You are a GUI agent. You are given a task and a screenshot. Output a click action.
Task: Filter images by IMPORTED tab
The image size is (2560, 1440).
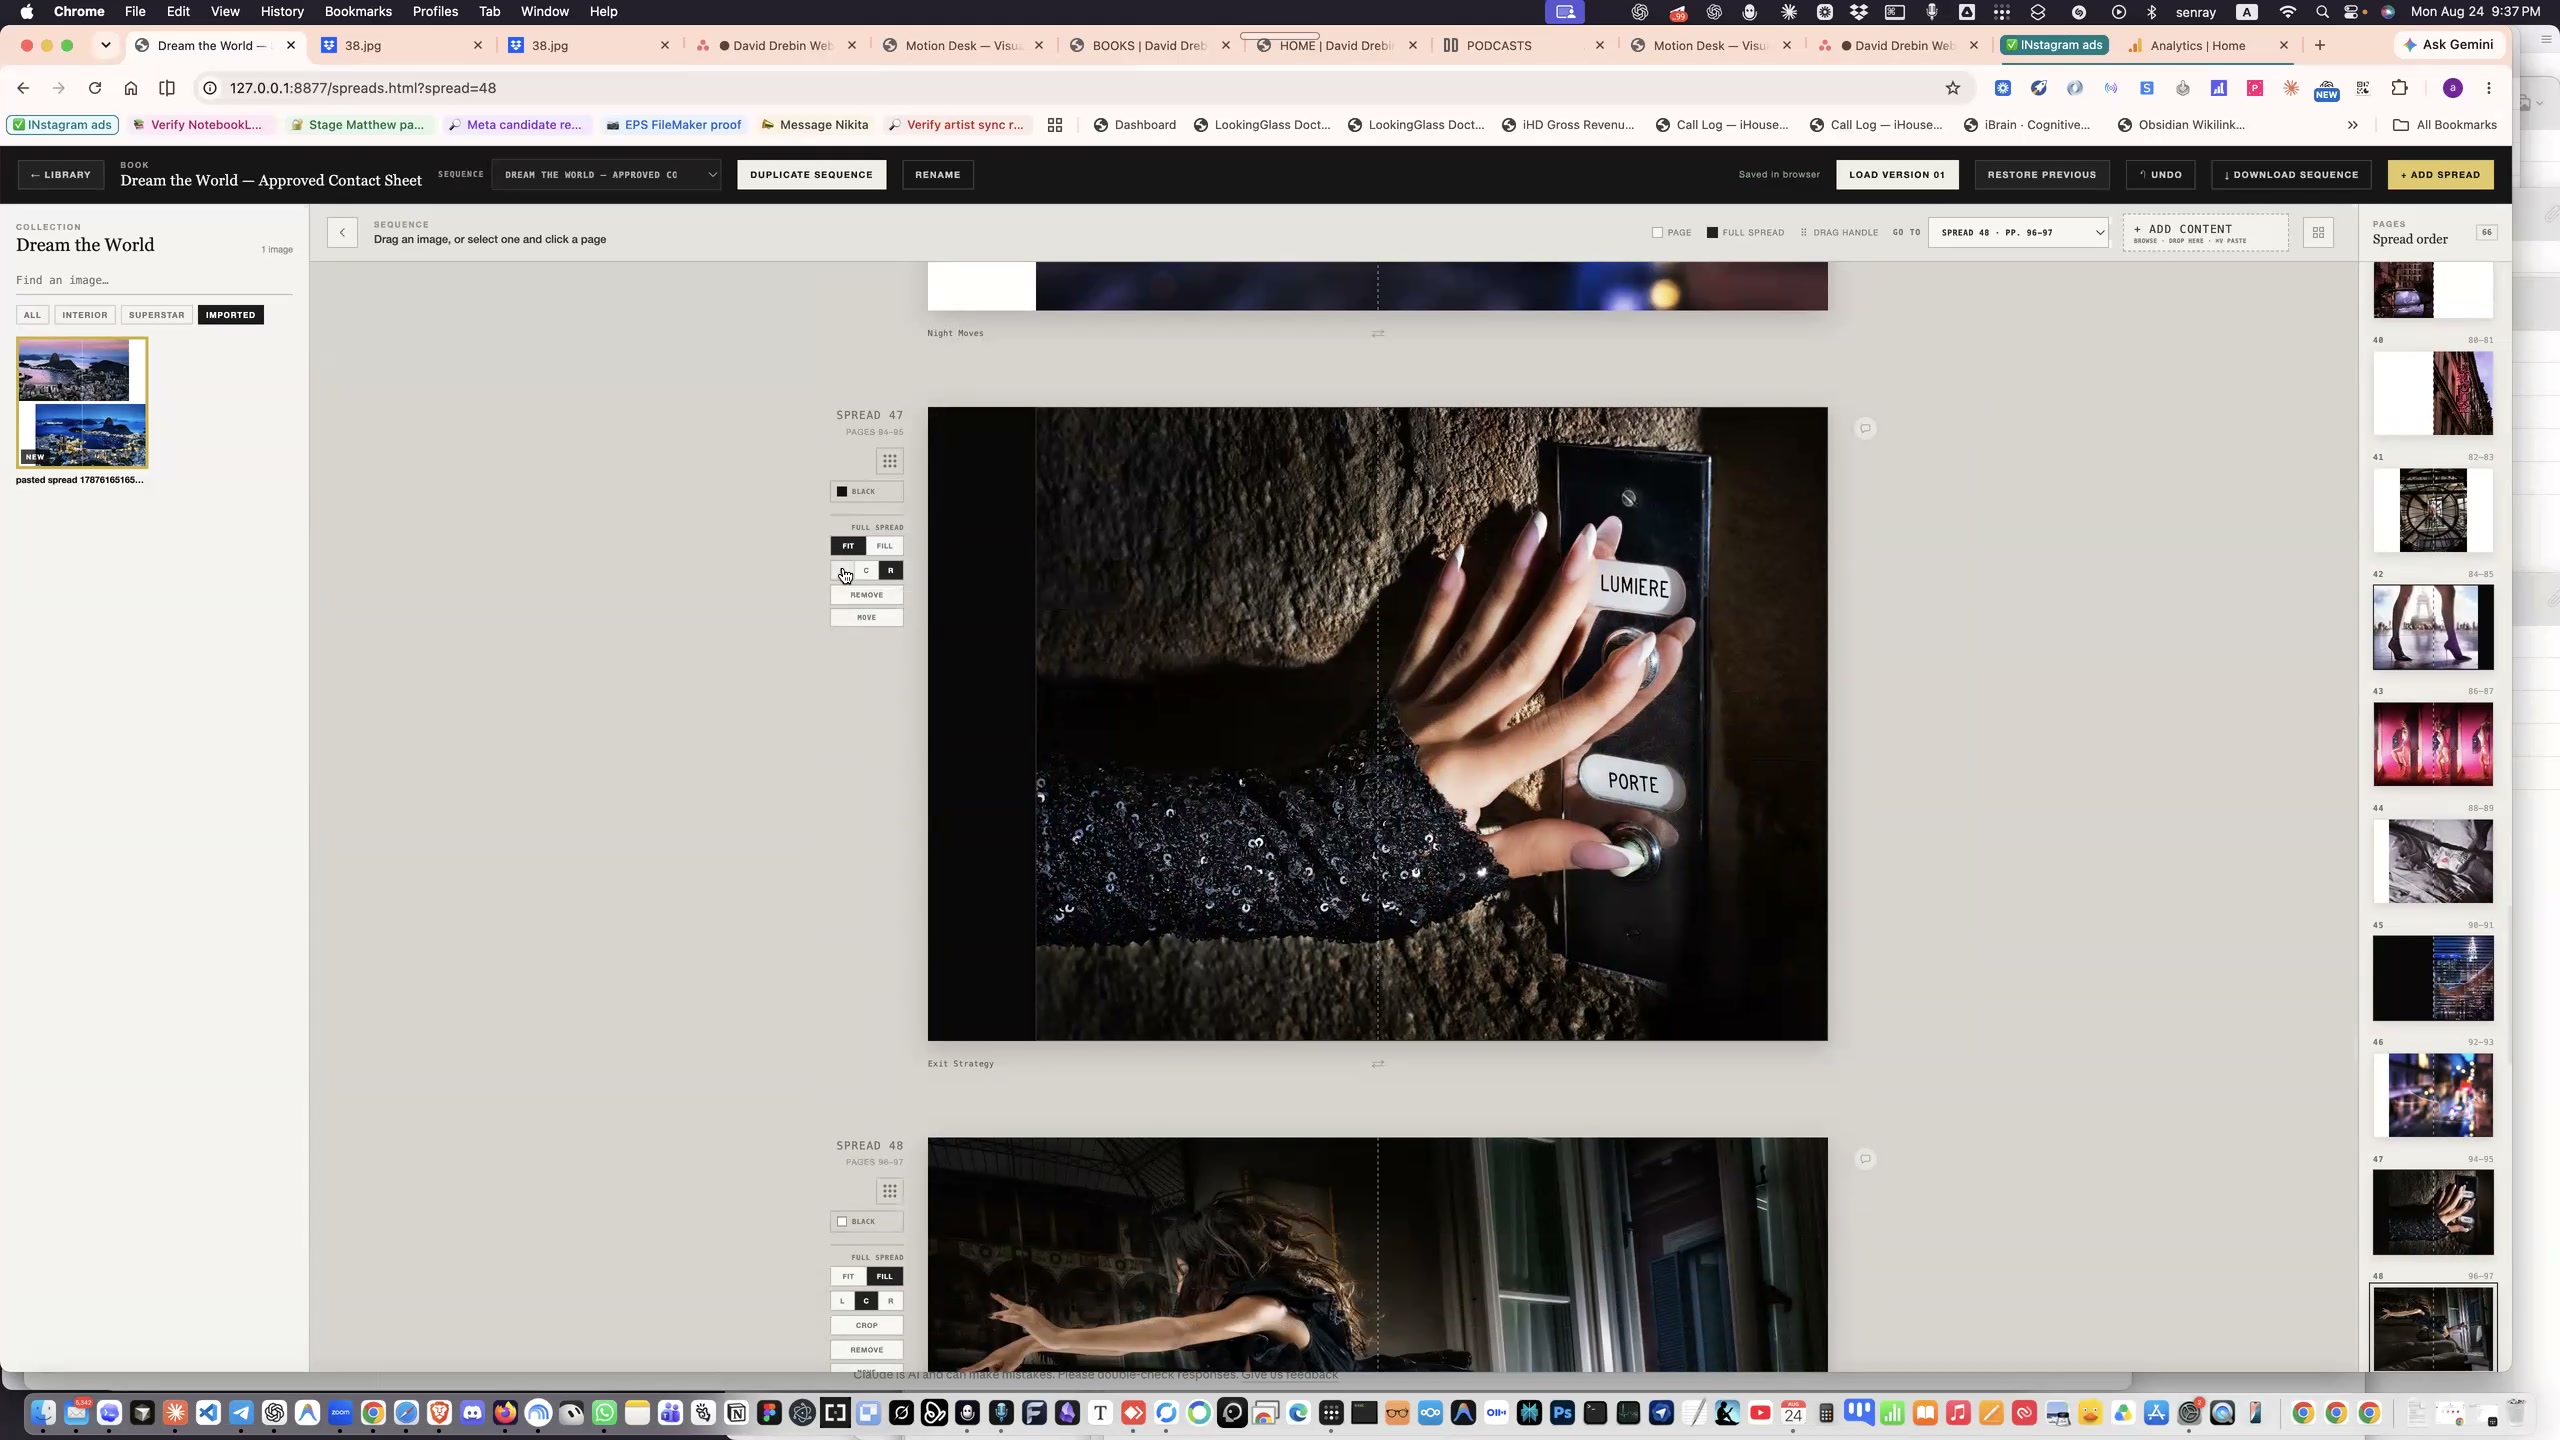click(230, 315)
